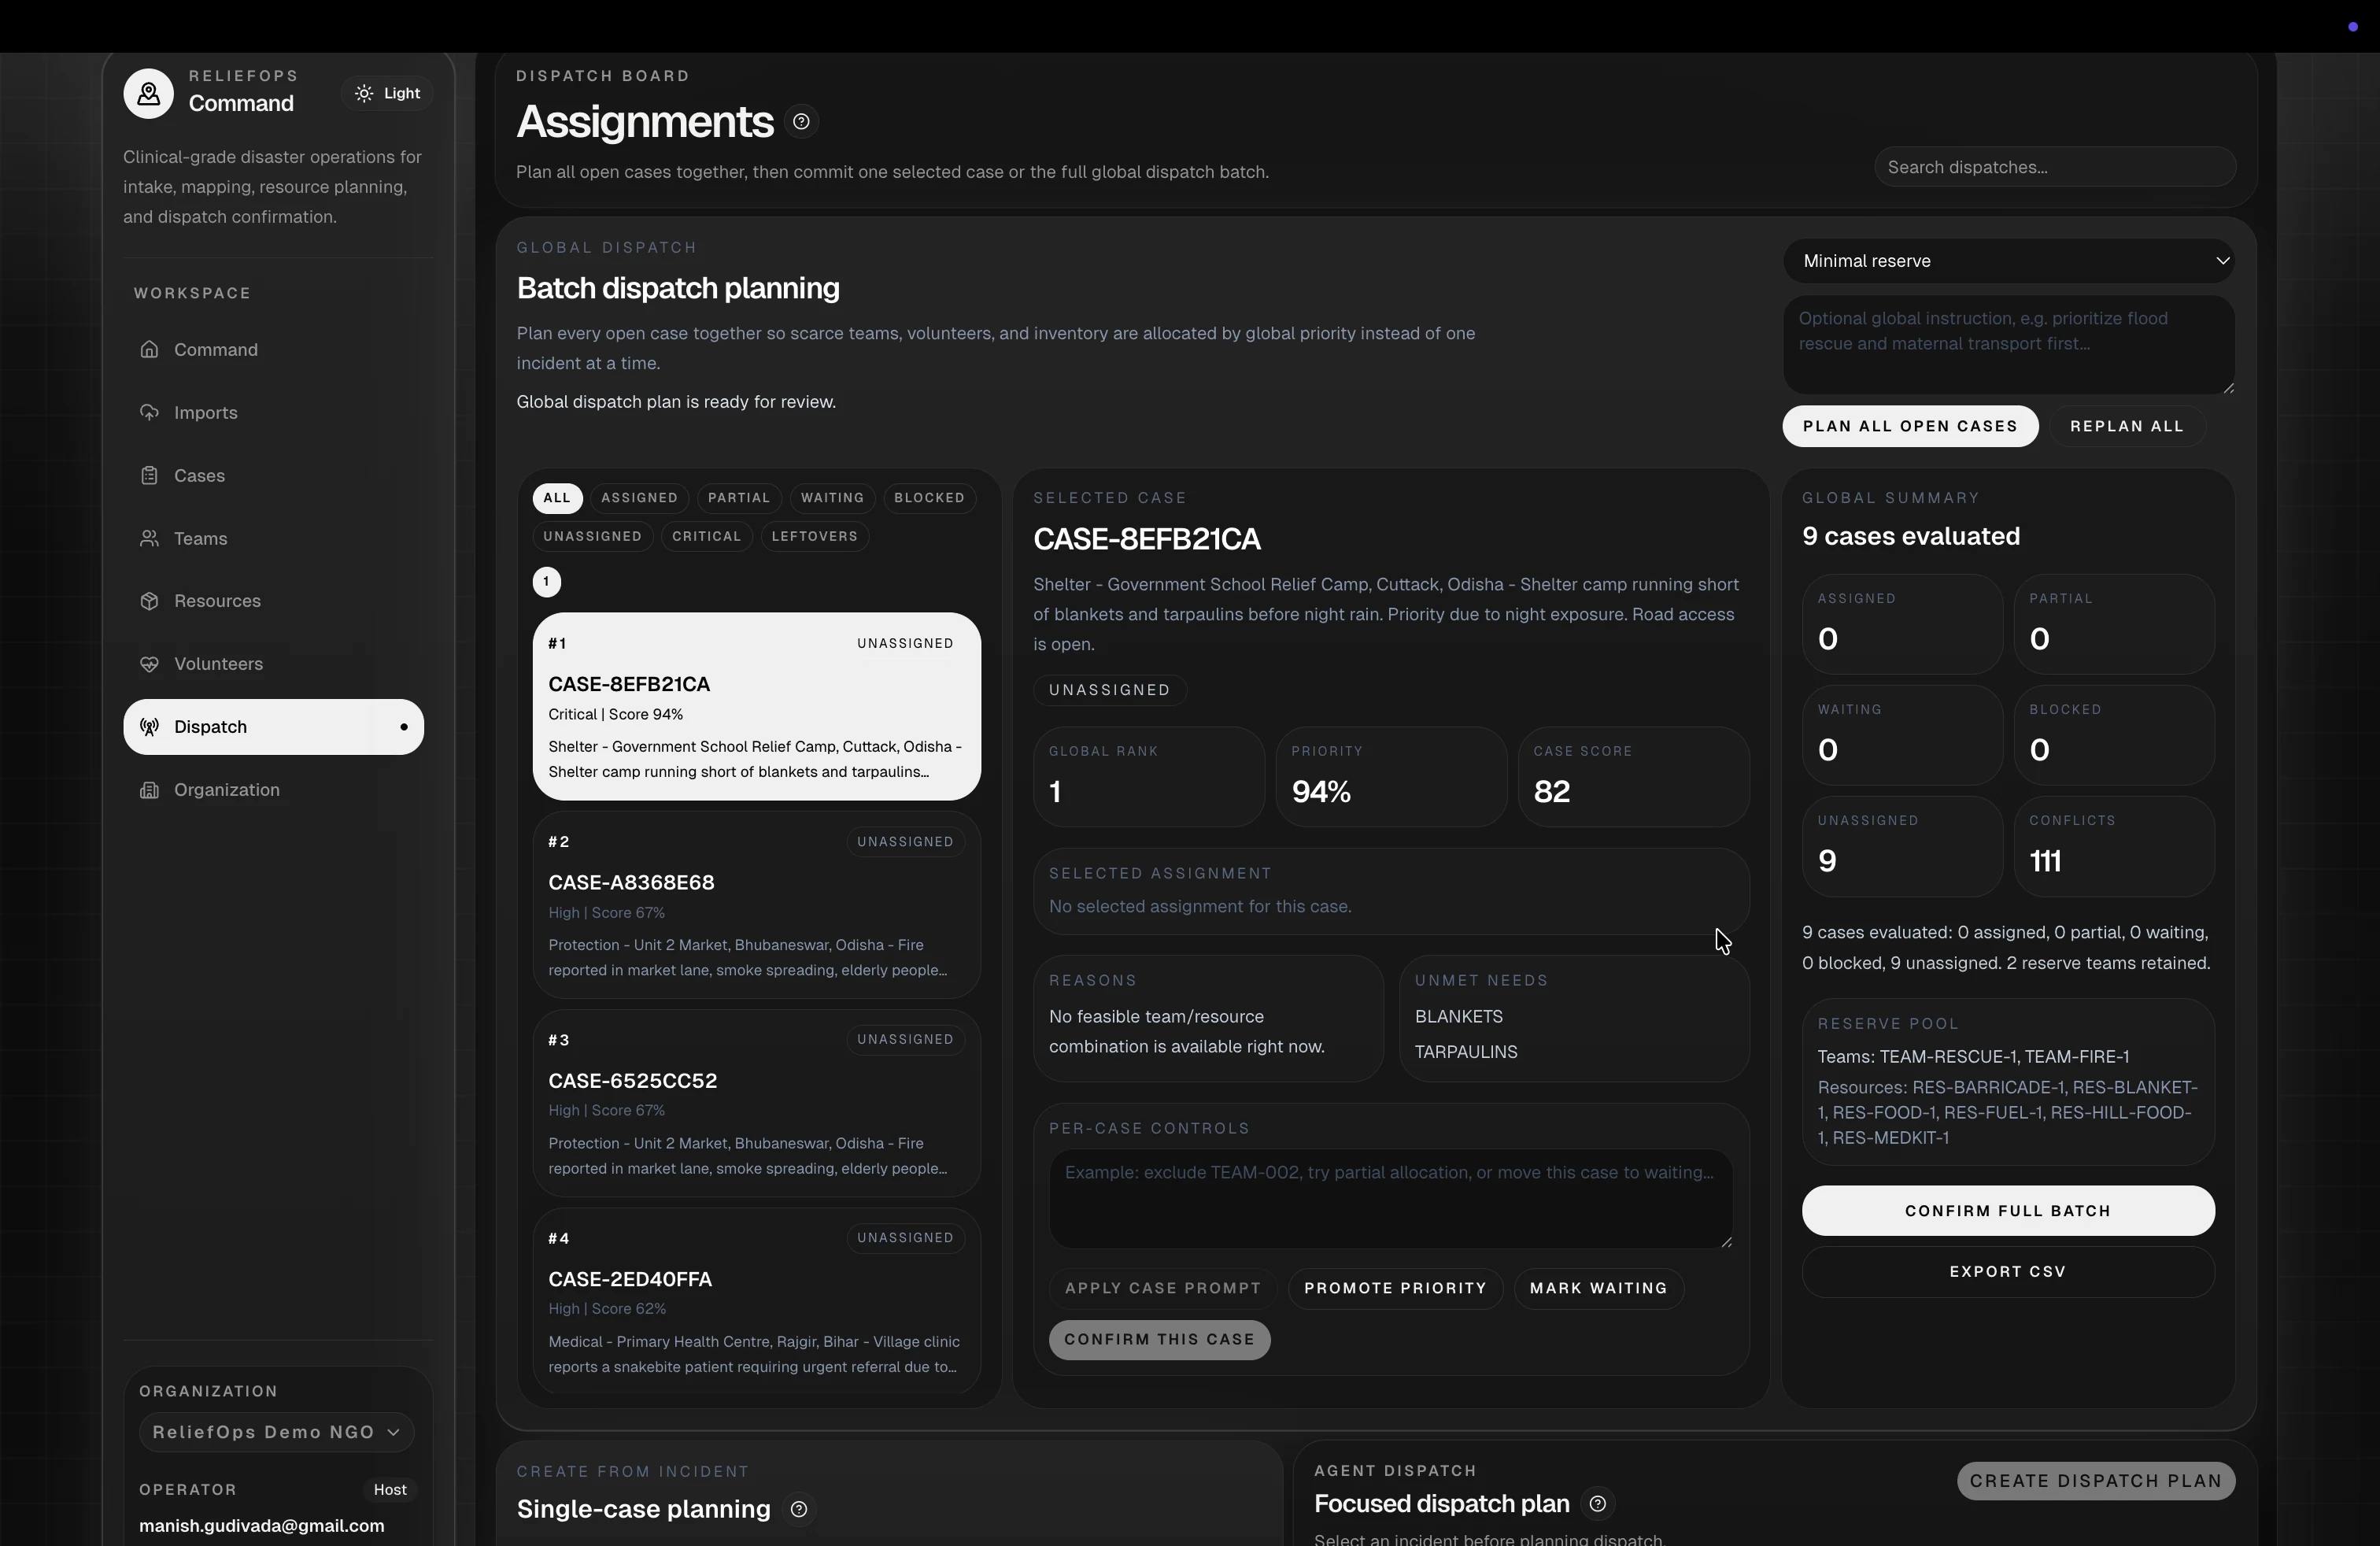The height and width of the screenshot is (1546, 2380).
Task: Click the Priority 94% stat tile
Action: pyautogui.click(x=1391, y=777)
